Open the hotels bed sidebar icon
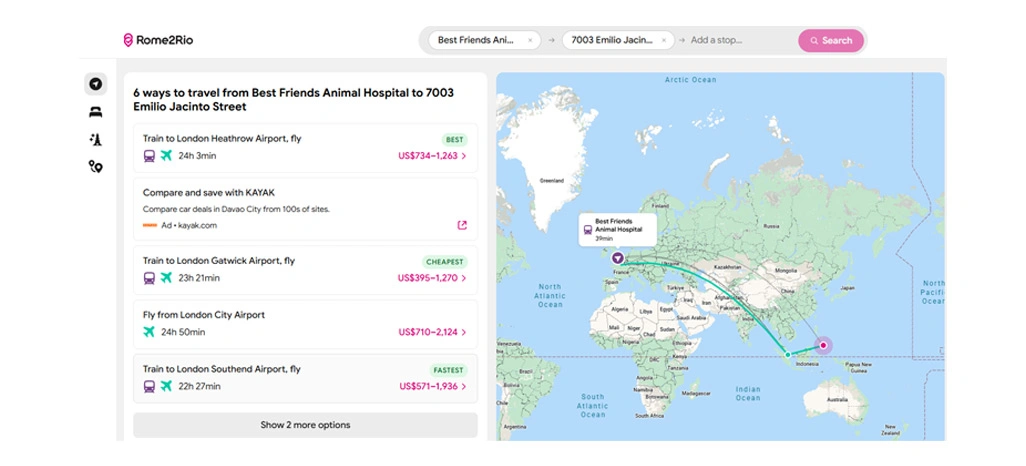This screenshot has height=466, width=1026. pos(96,112)
